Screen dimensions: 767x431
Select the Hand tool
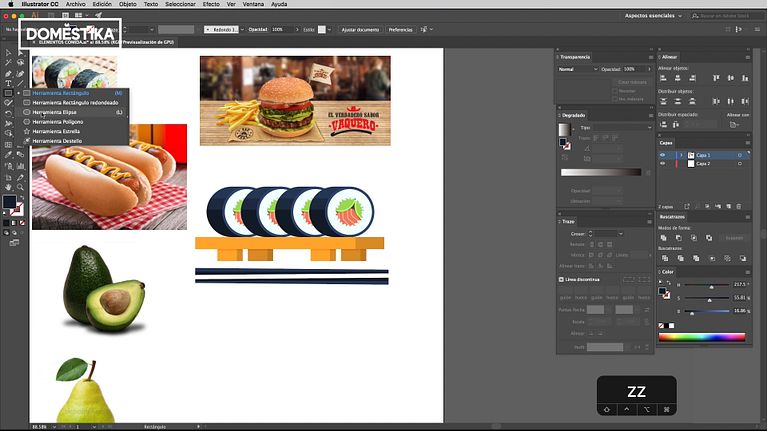tap(8, 187)
